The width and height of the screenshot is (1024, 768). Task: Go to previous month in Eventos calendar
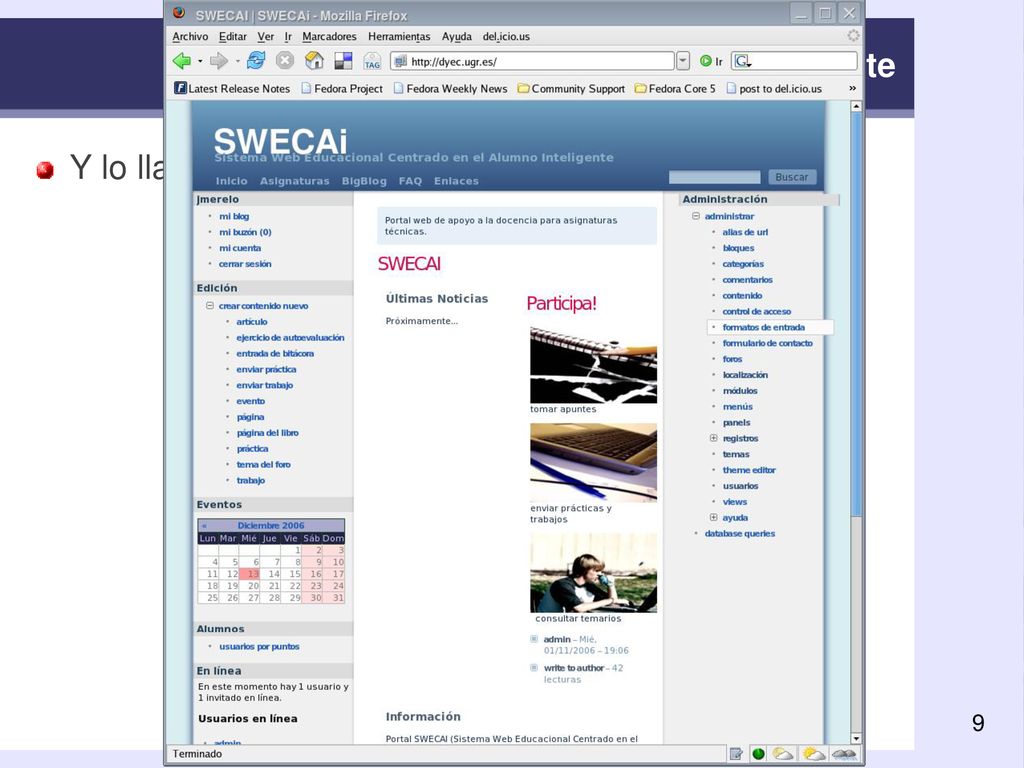coord(204,526)
